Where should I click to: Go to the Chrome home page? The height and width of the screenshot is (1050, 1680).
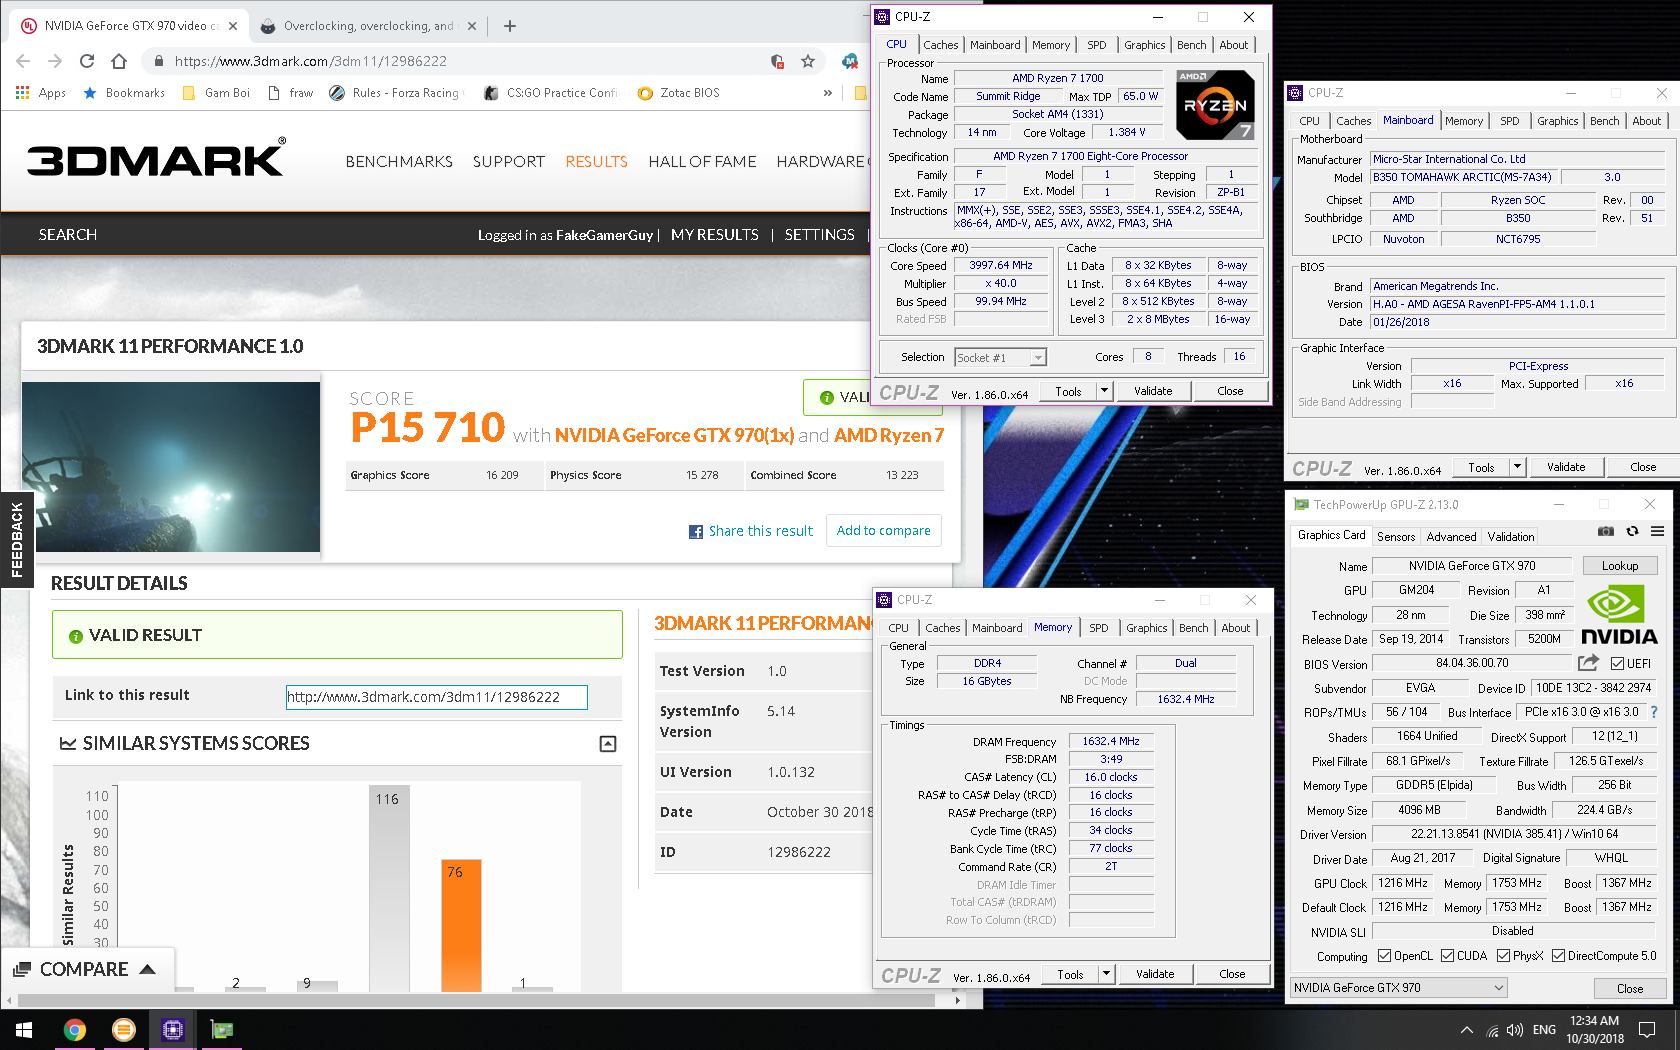point(119,61)
